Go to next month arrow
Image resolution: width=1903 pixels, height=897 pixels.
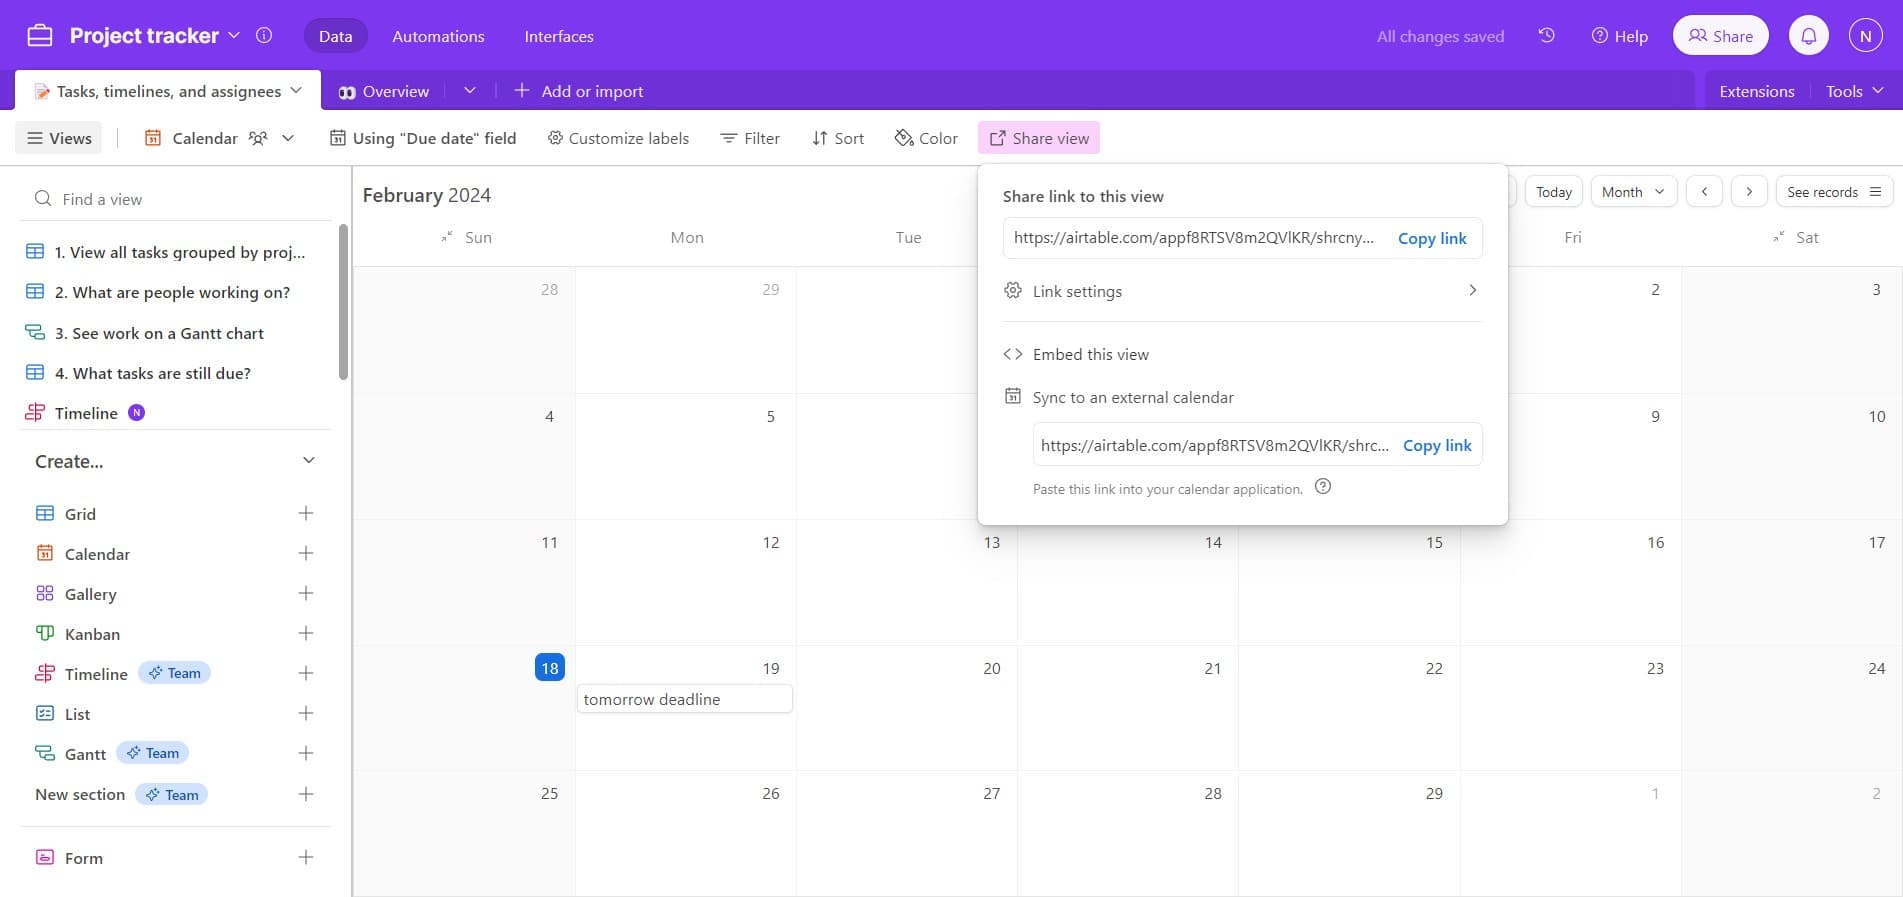pos(1749,191)
